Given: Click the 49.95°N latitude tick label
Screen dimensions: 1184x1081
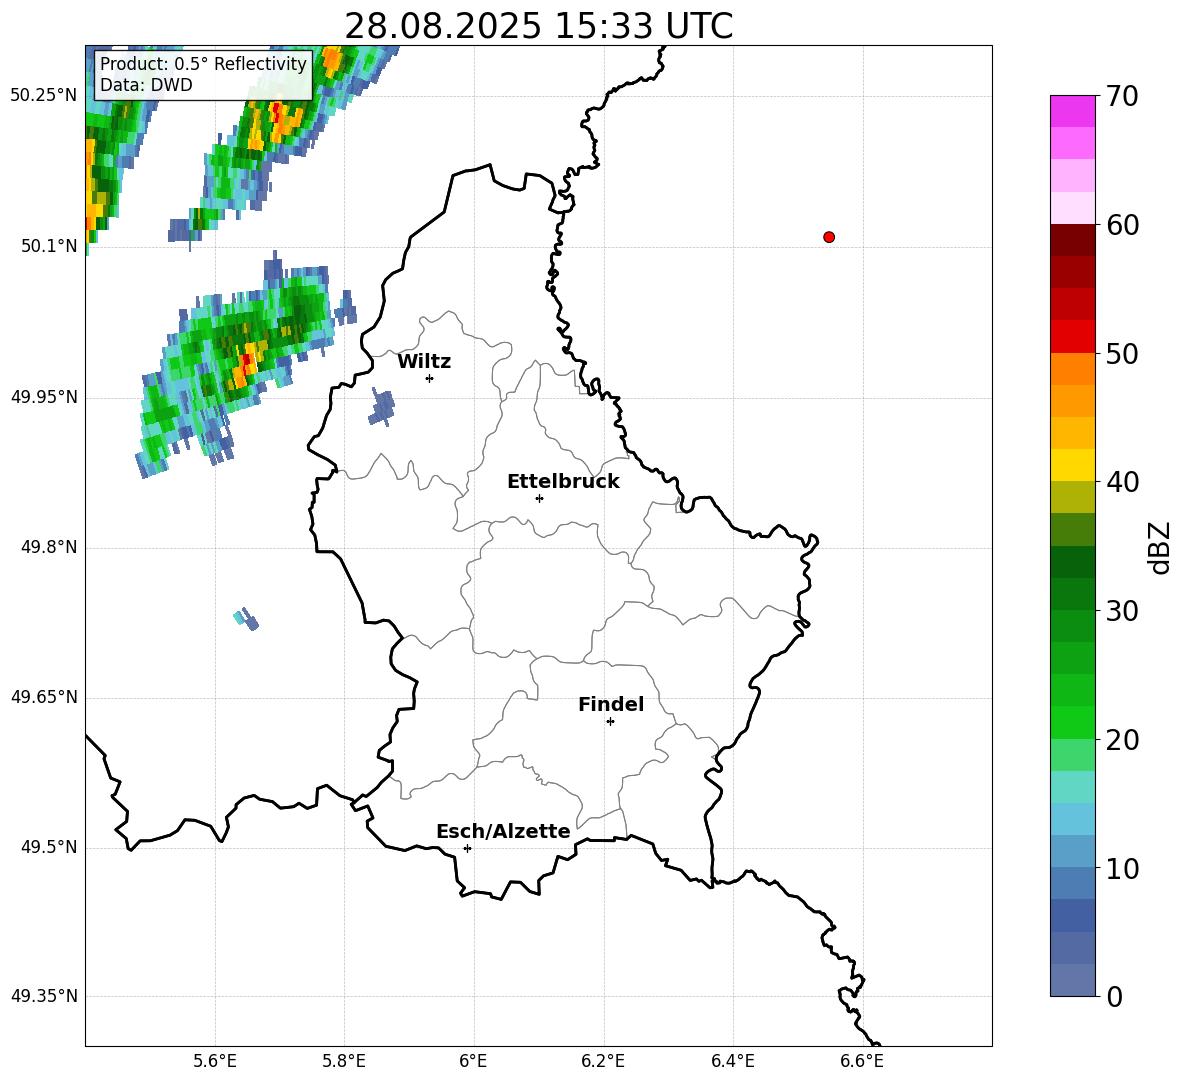Looking at the screenshot, I should [44, 397].
